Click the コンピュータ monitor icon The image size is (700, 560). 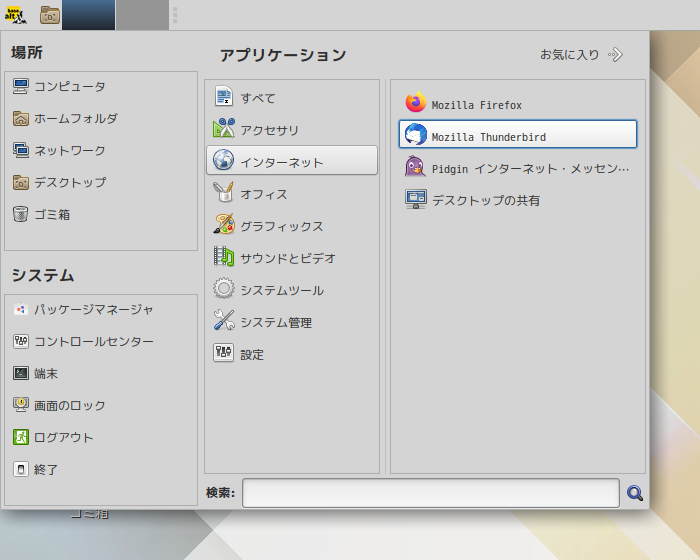[x=21, y=86]
